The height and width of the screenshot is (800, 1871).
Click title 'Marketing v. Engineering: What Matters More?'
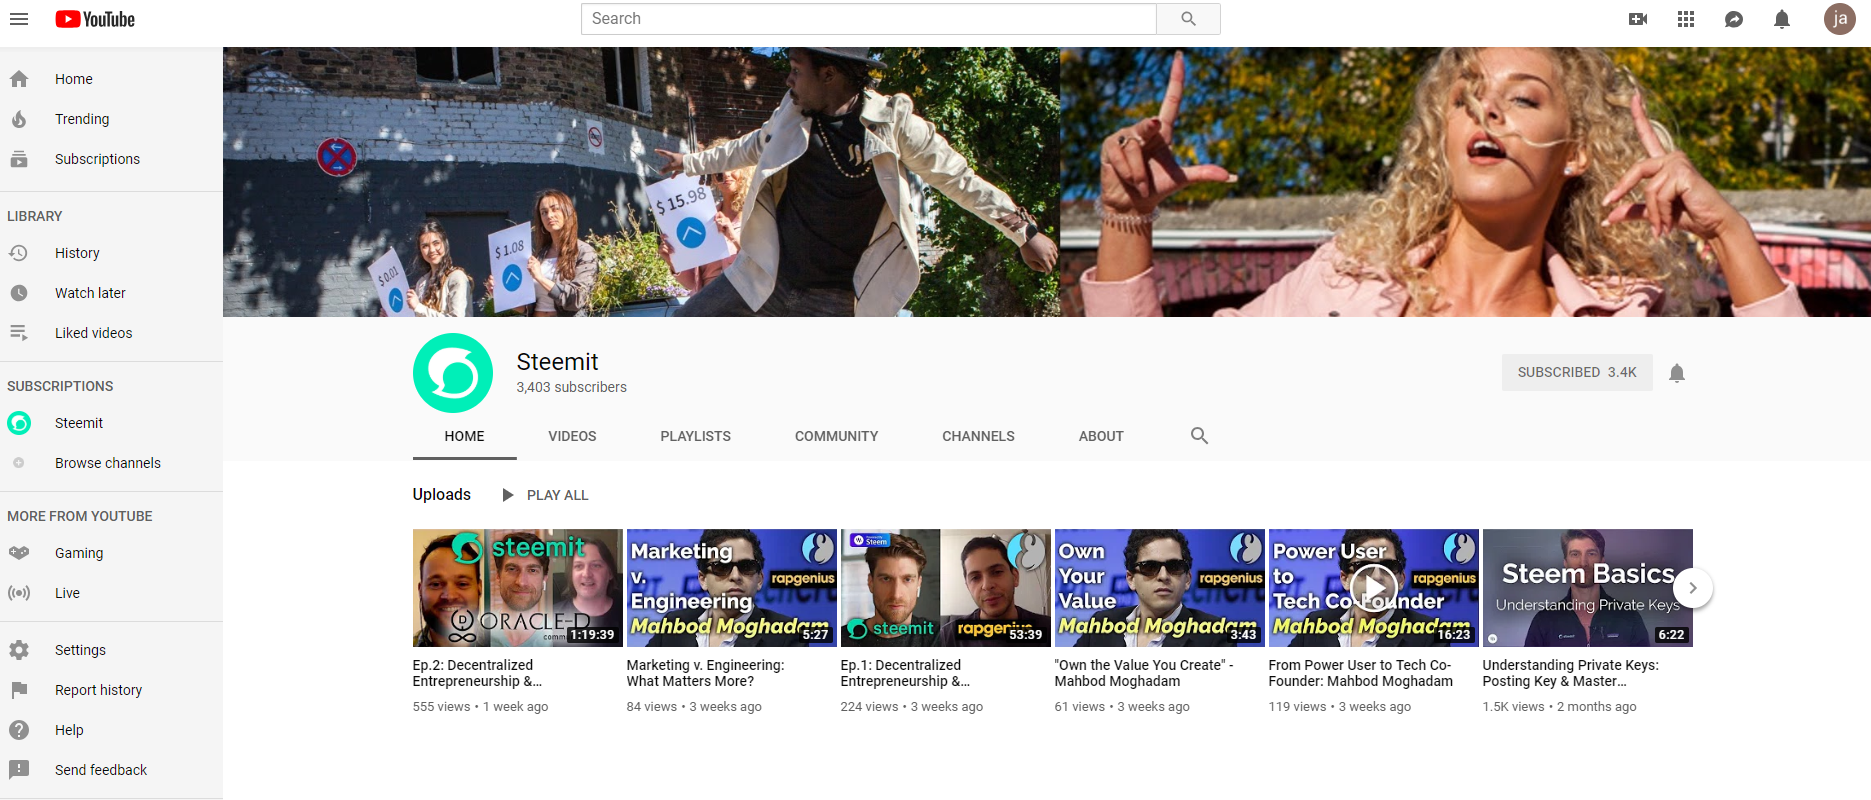[x=705, y=673]
